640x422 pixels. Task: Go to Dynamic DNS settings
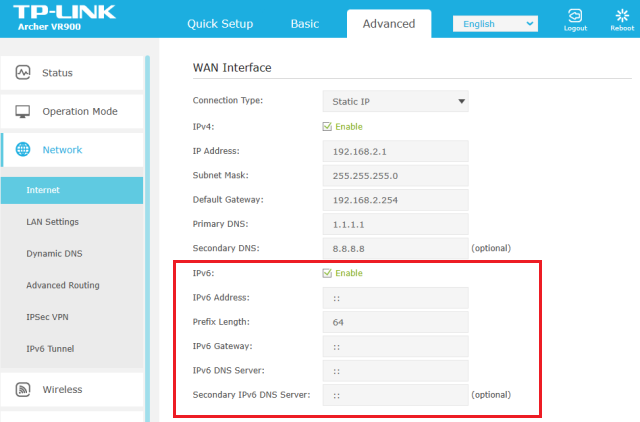(54, 254)
